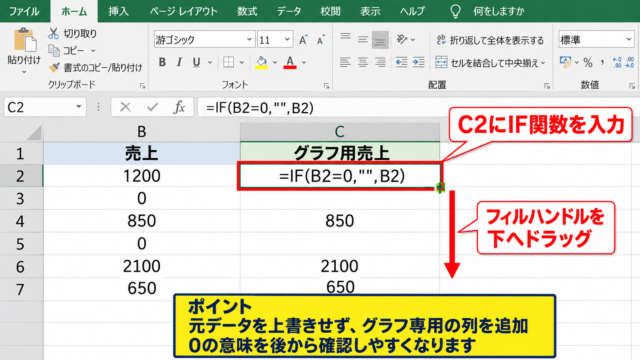Expand Copy options arrow
This screenshot has height=360, width=640.
point(93,51)
